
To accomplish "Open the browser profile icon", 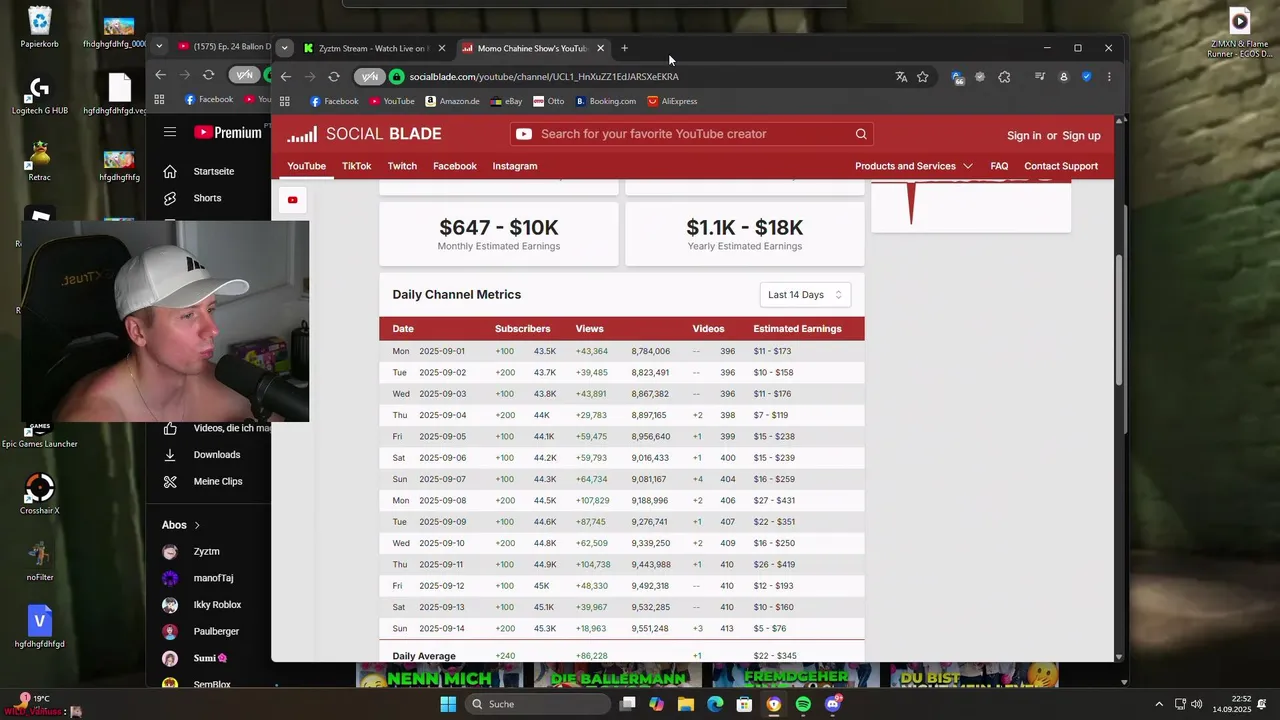I will tap(1063, 76).
